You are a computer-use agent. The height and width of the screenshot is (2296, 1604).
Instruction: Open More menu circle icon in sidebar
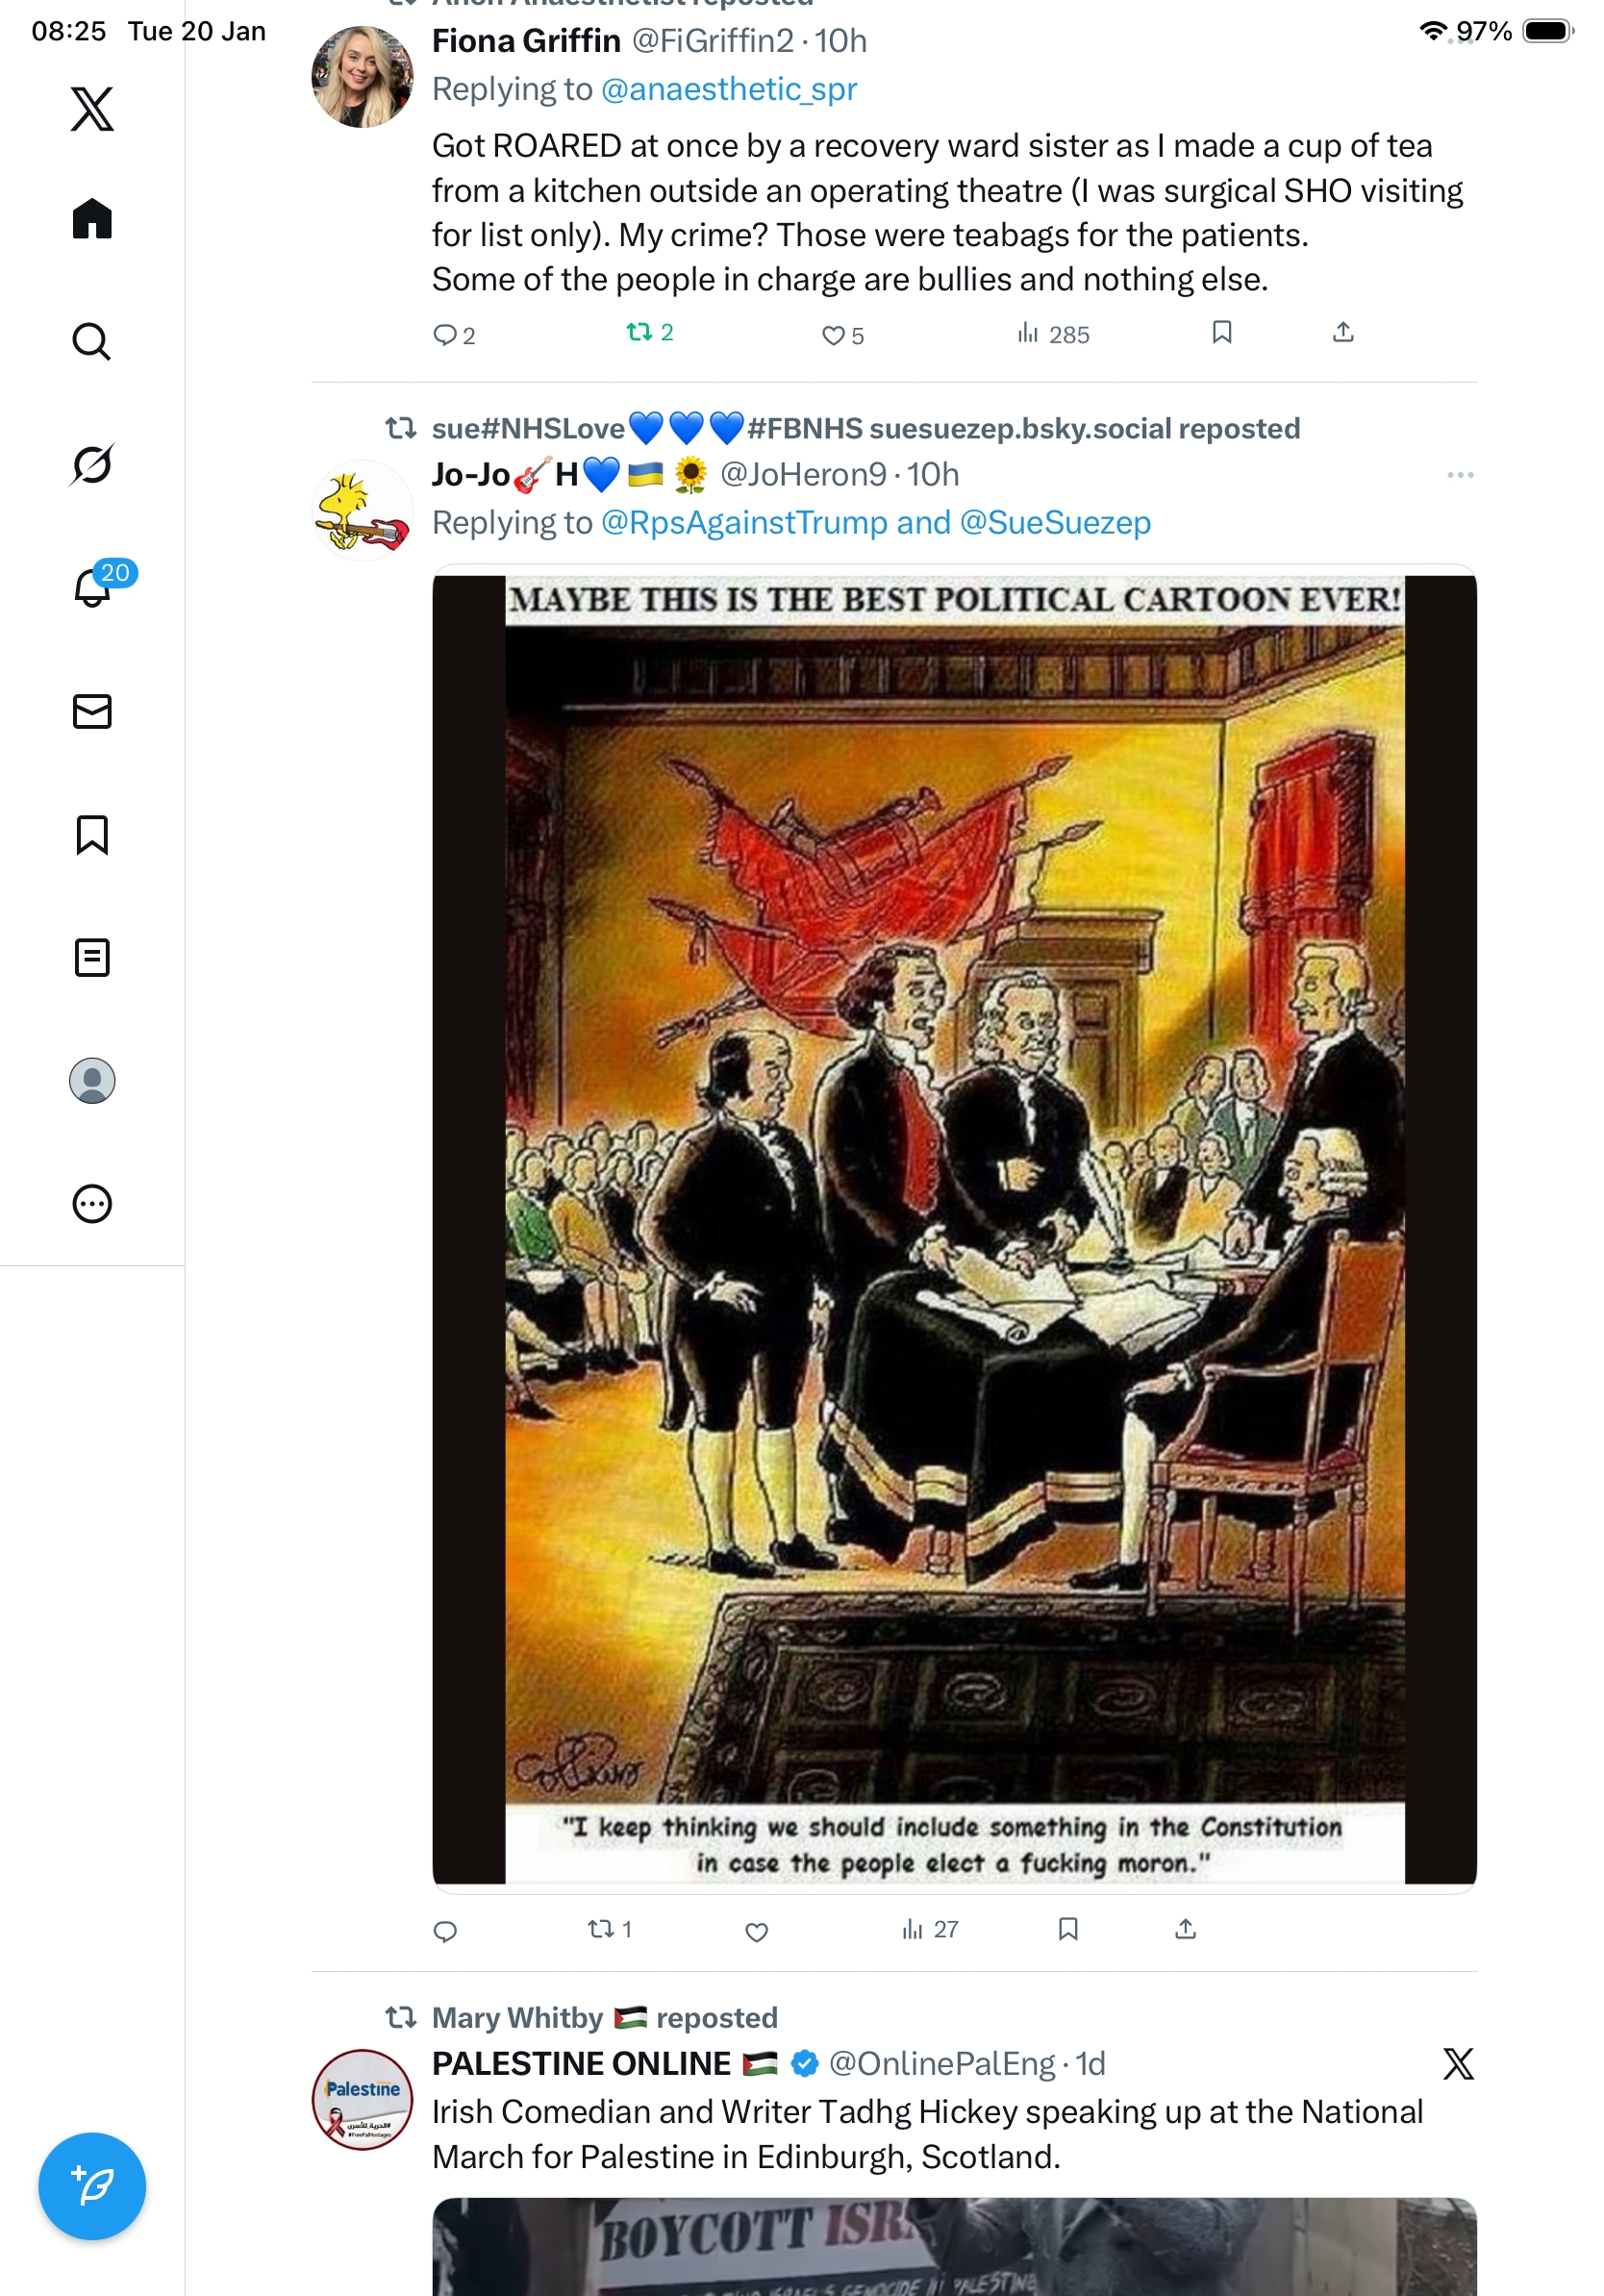tap(92, 1203)
